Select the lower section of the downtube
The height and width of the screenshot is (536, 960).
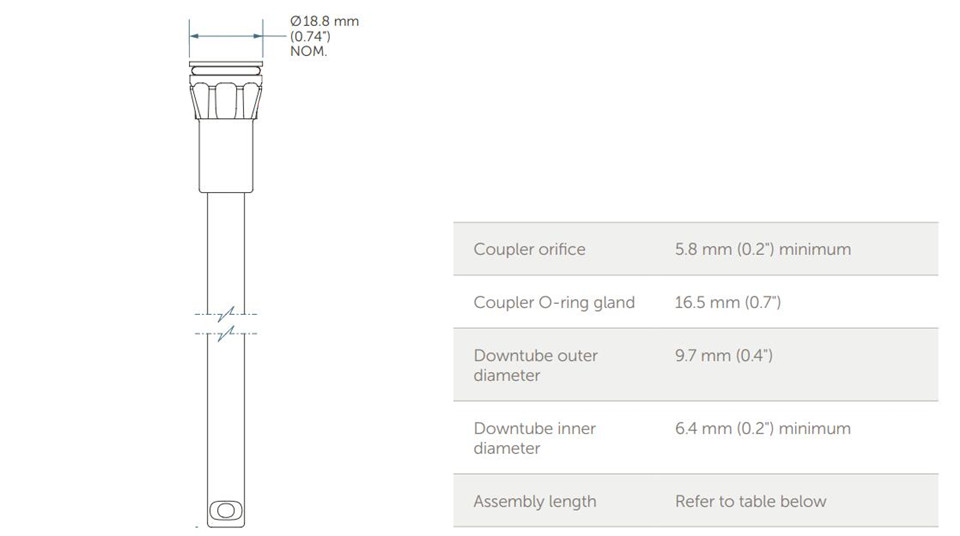click(x=226, y=429)
